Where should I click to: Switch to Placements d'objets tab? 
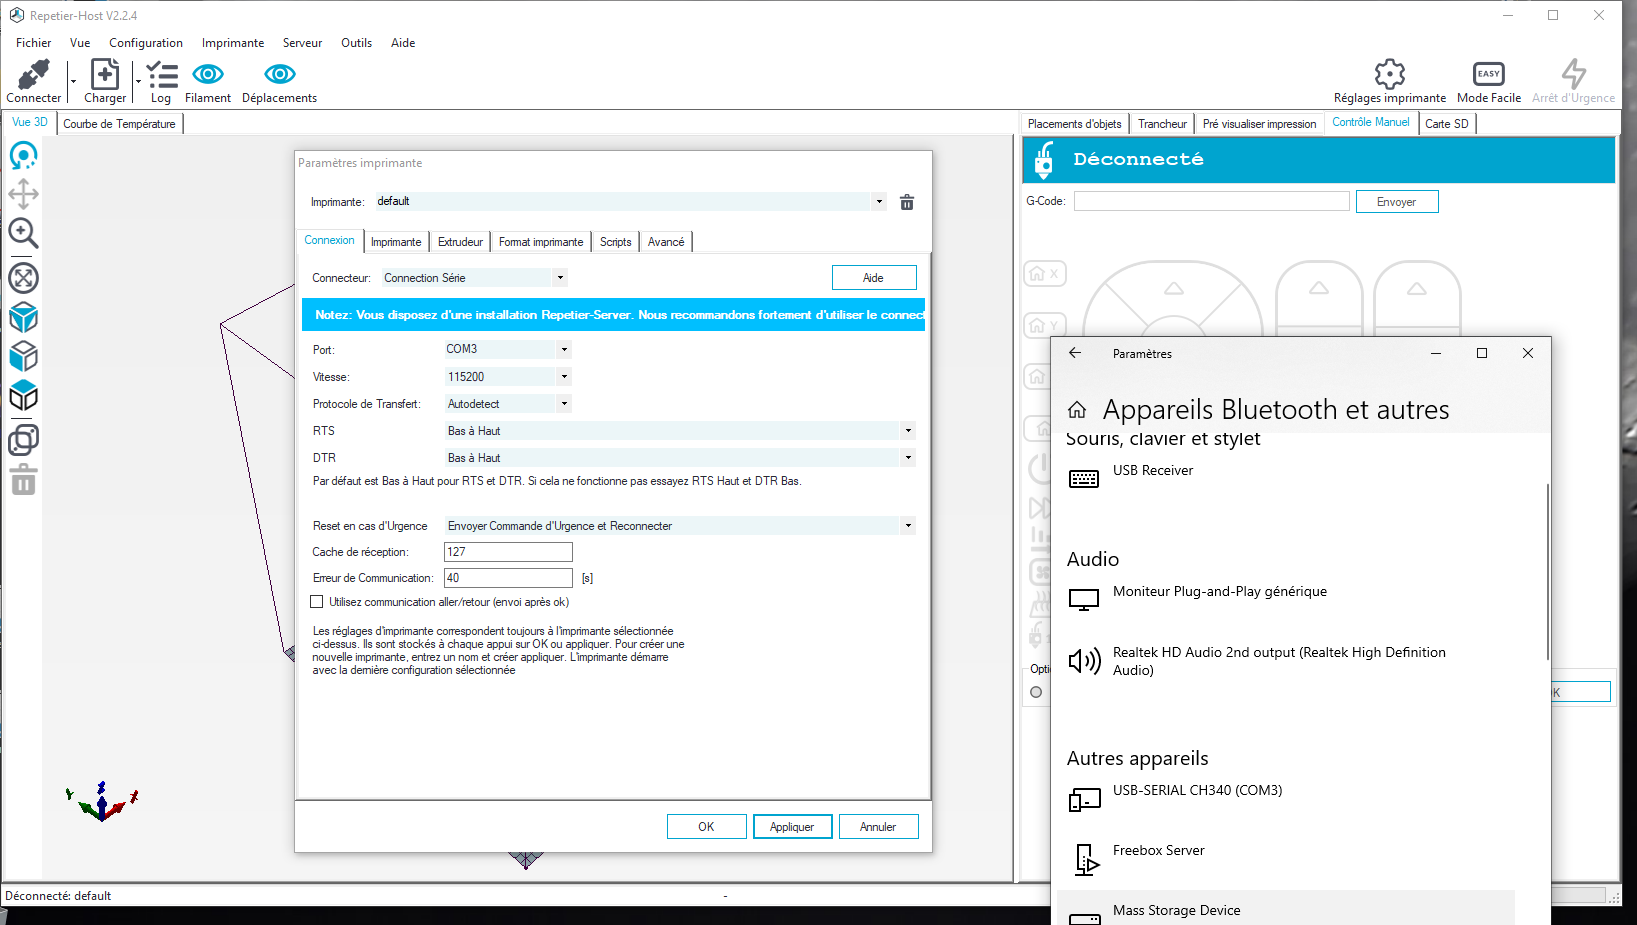[x=1074, y=124]
